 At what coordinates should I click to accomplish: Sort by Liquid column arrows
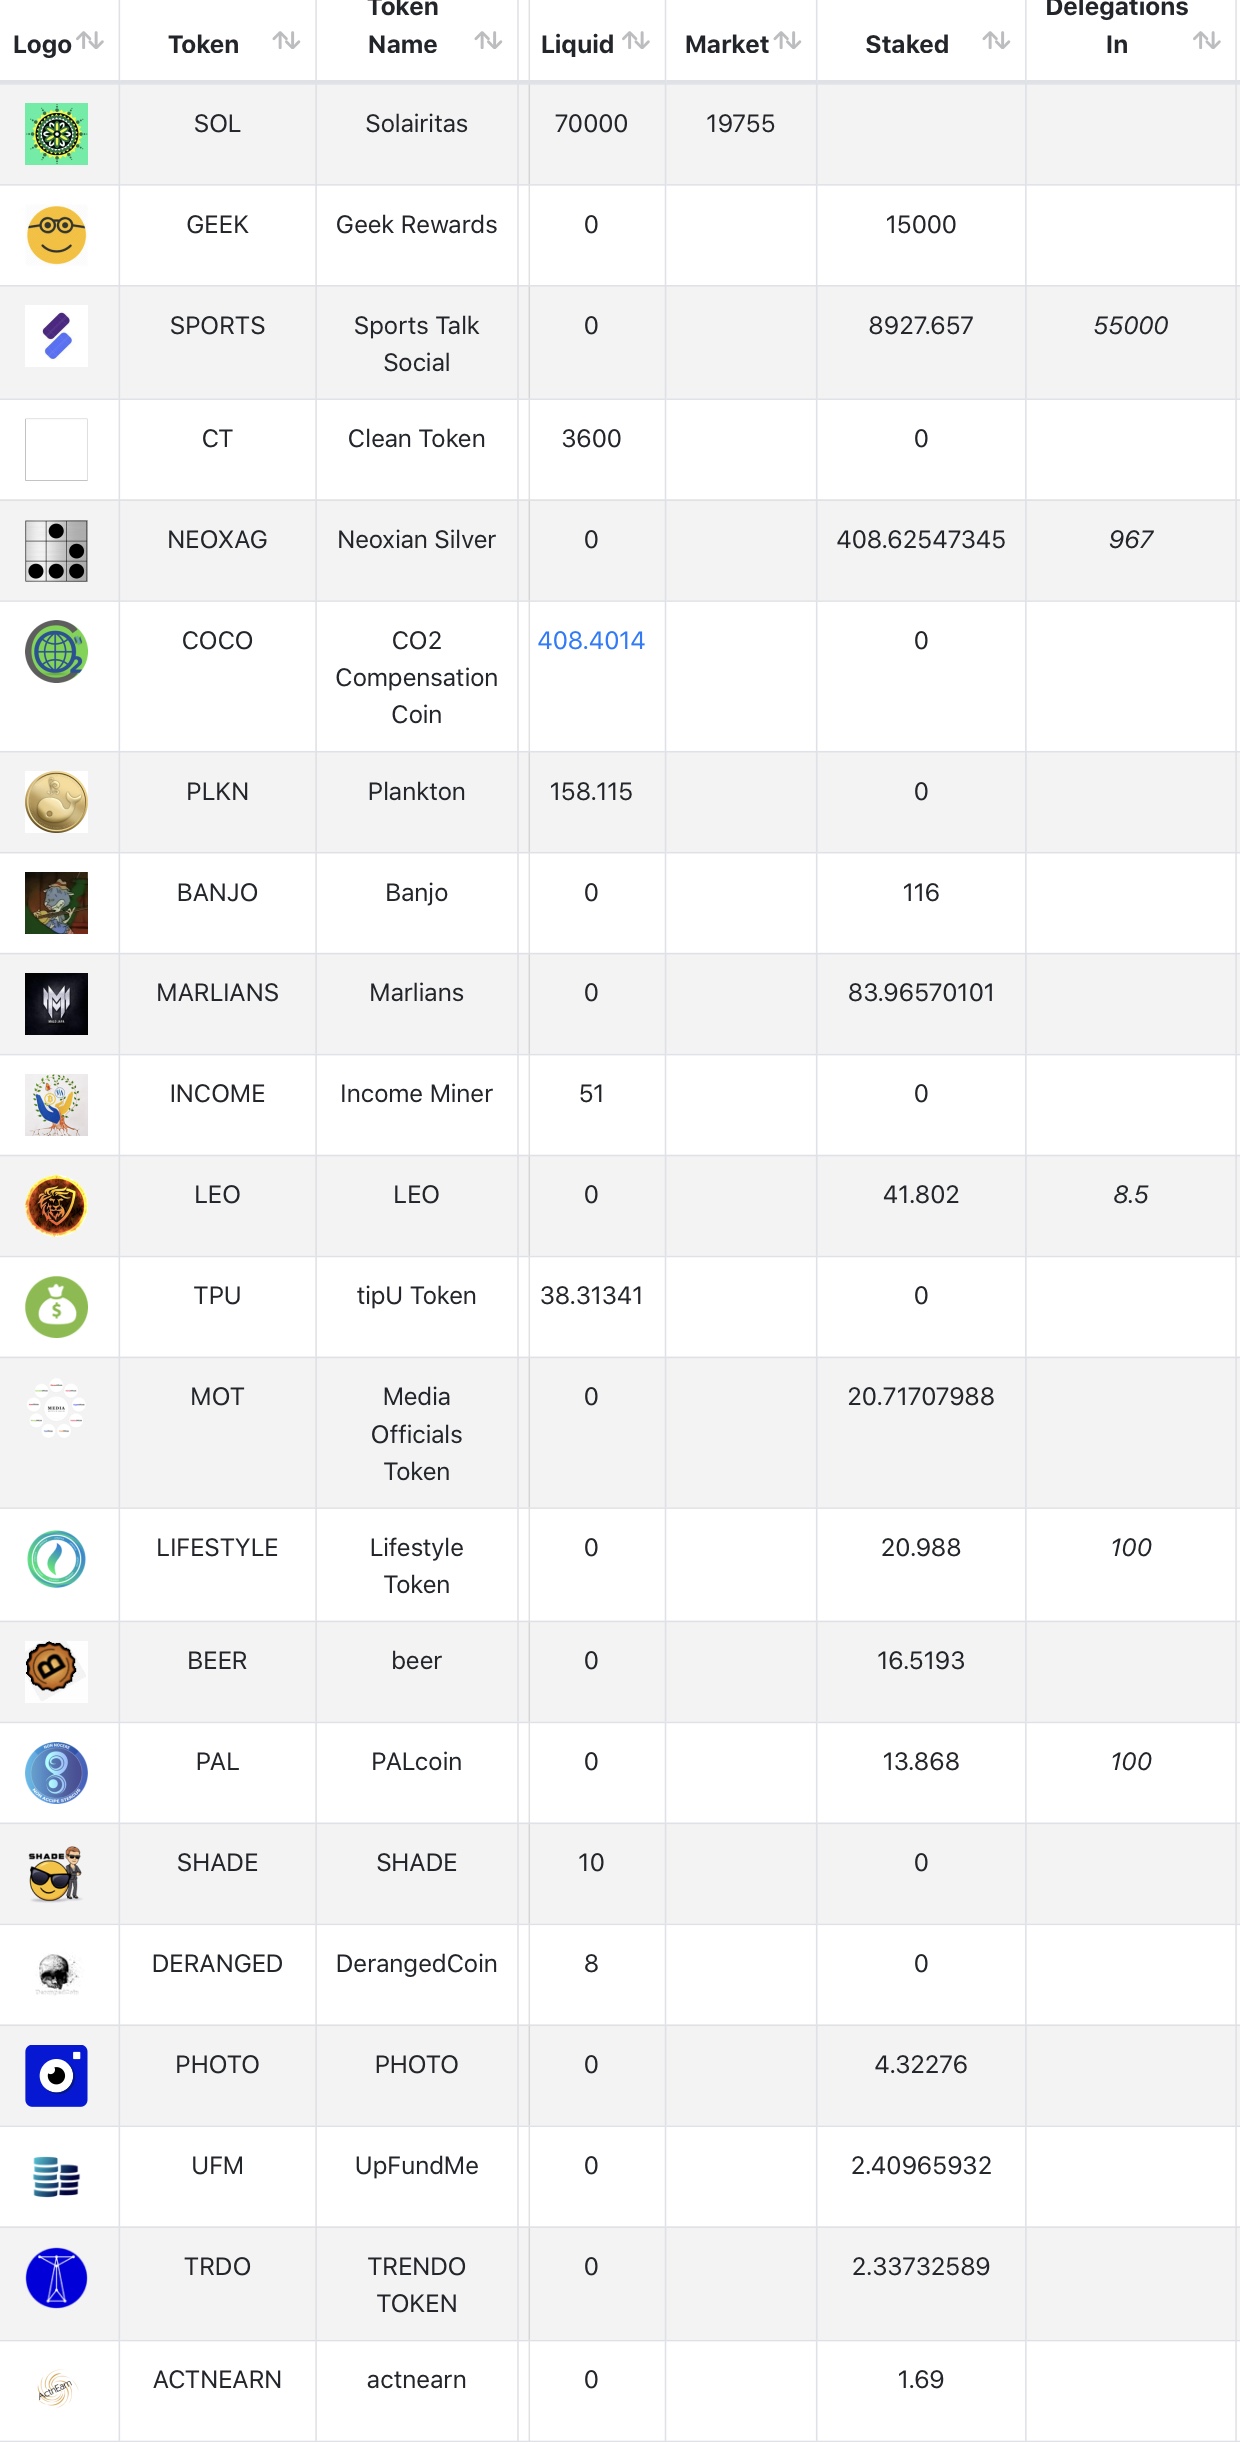(x=636, y=41)
